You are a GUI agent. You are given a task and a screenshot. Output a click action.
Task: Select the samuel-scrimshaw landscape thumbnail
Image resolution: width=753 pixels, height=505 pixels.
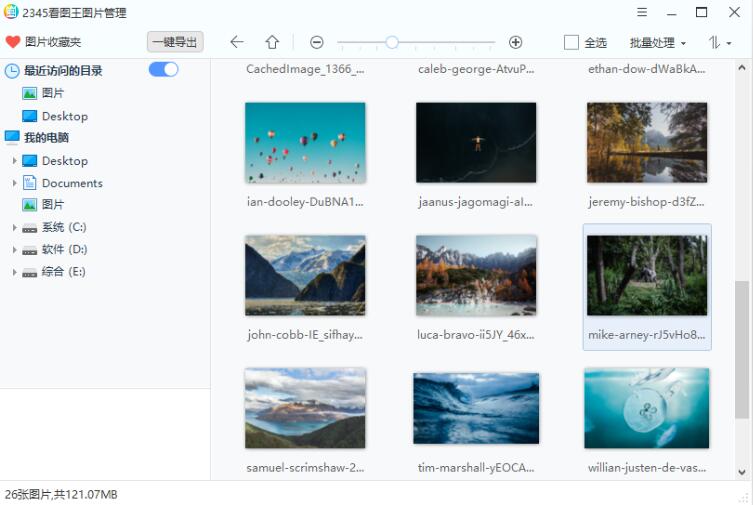[305, 409]
